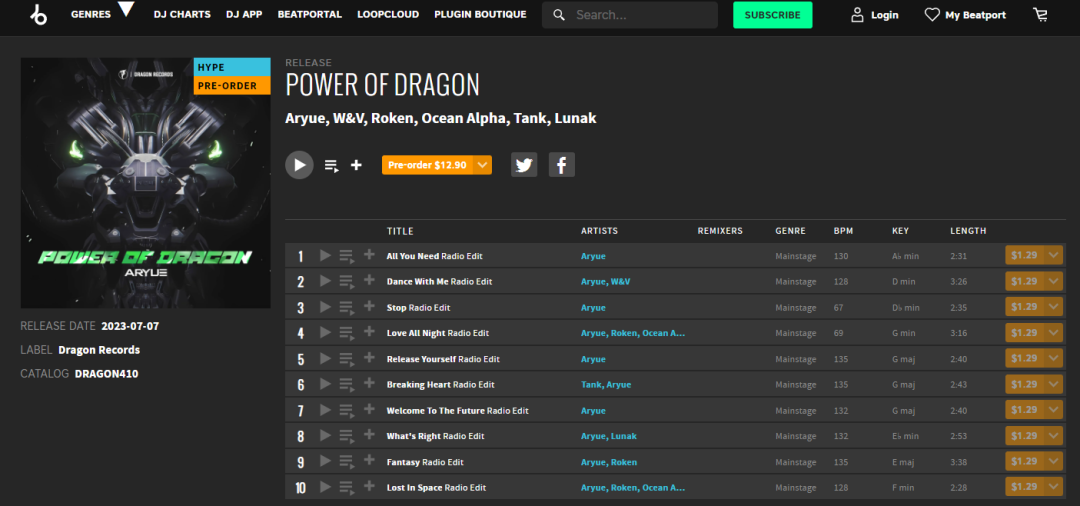Click Pre-order $12.90 button
This screenshot has height=506, width=1080.
(427, 165)
